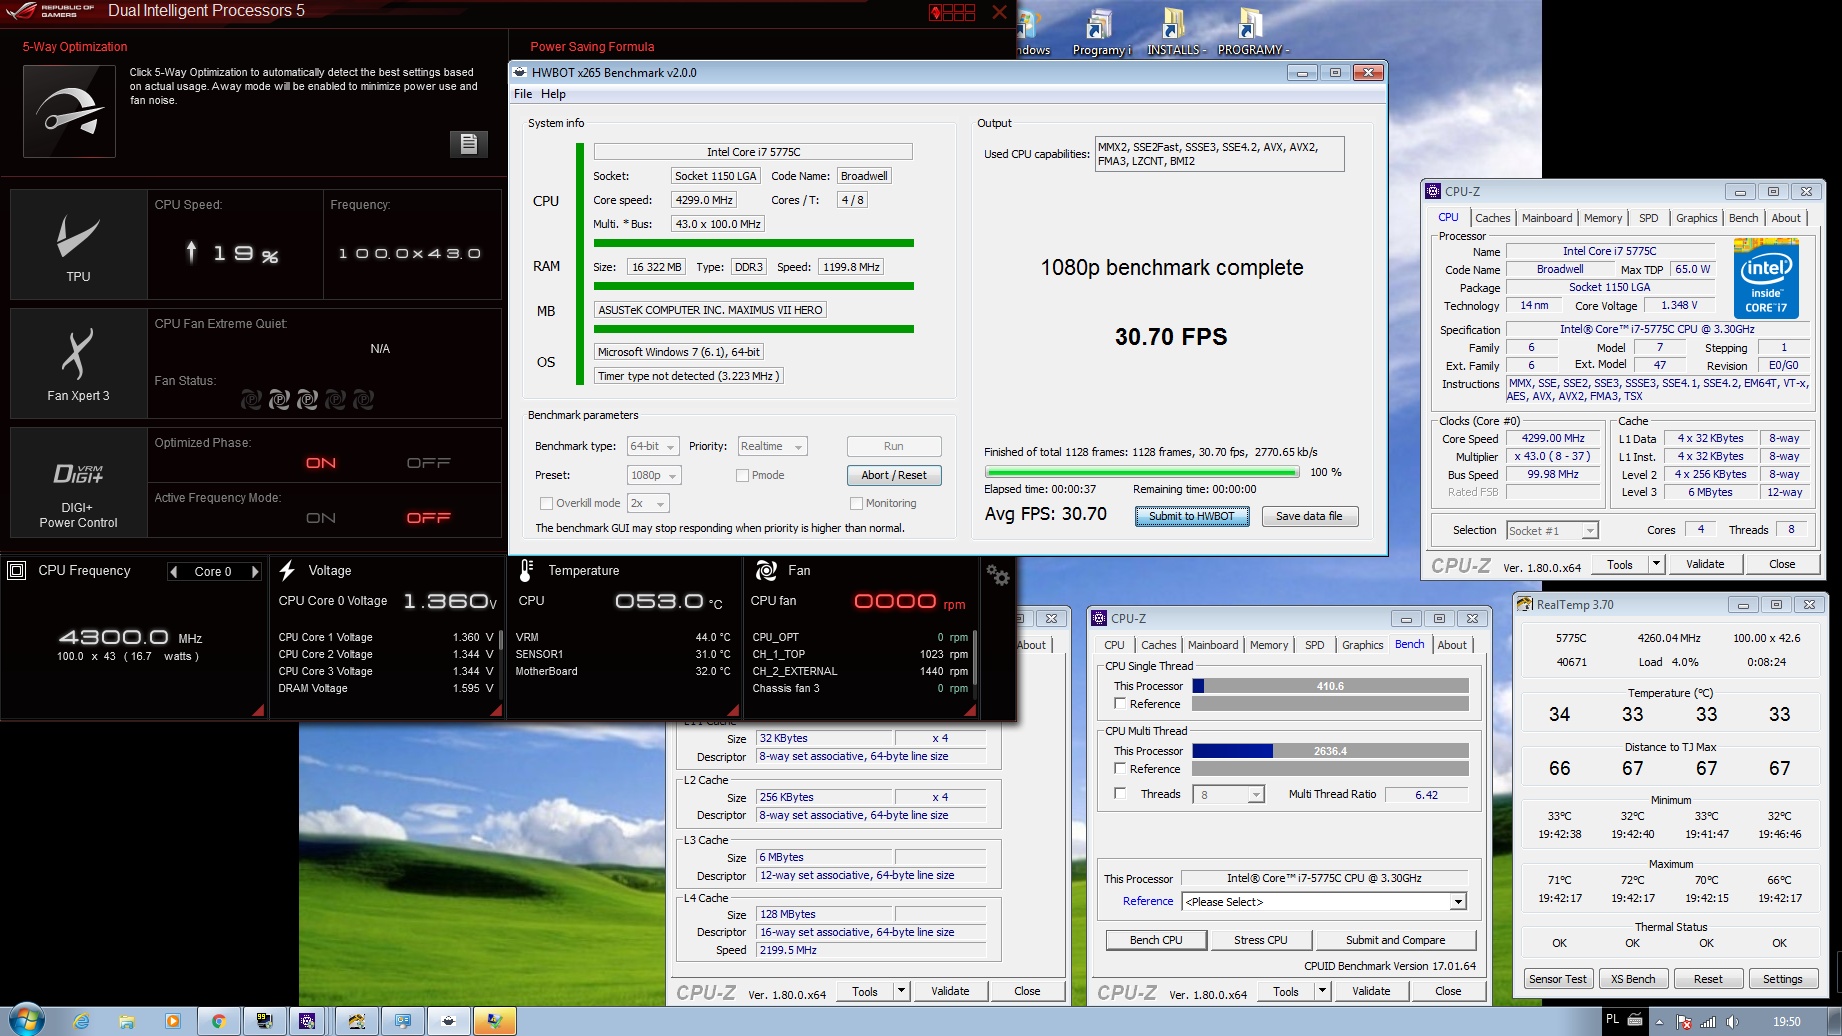Screen dimensions: 1842x1036
Task: Click Submit and Compare button
Action: coord(1395,940)
